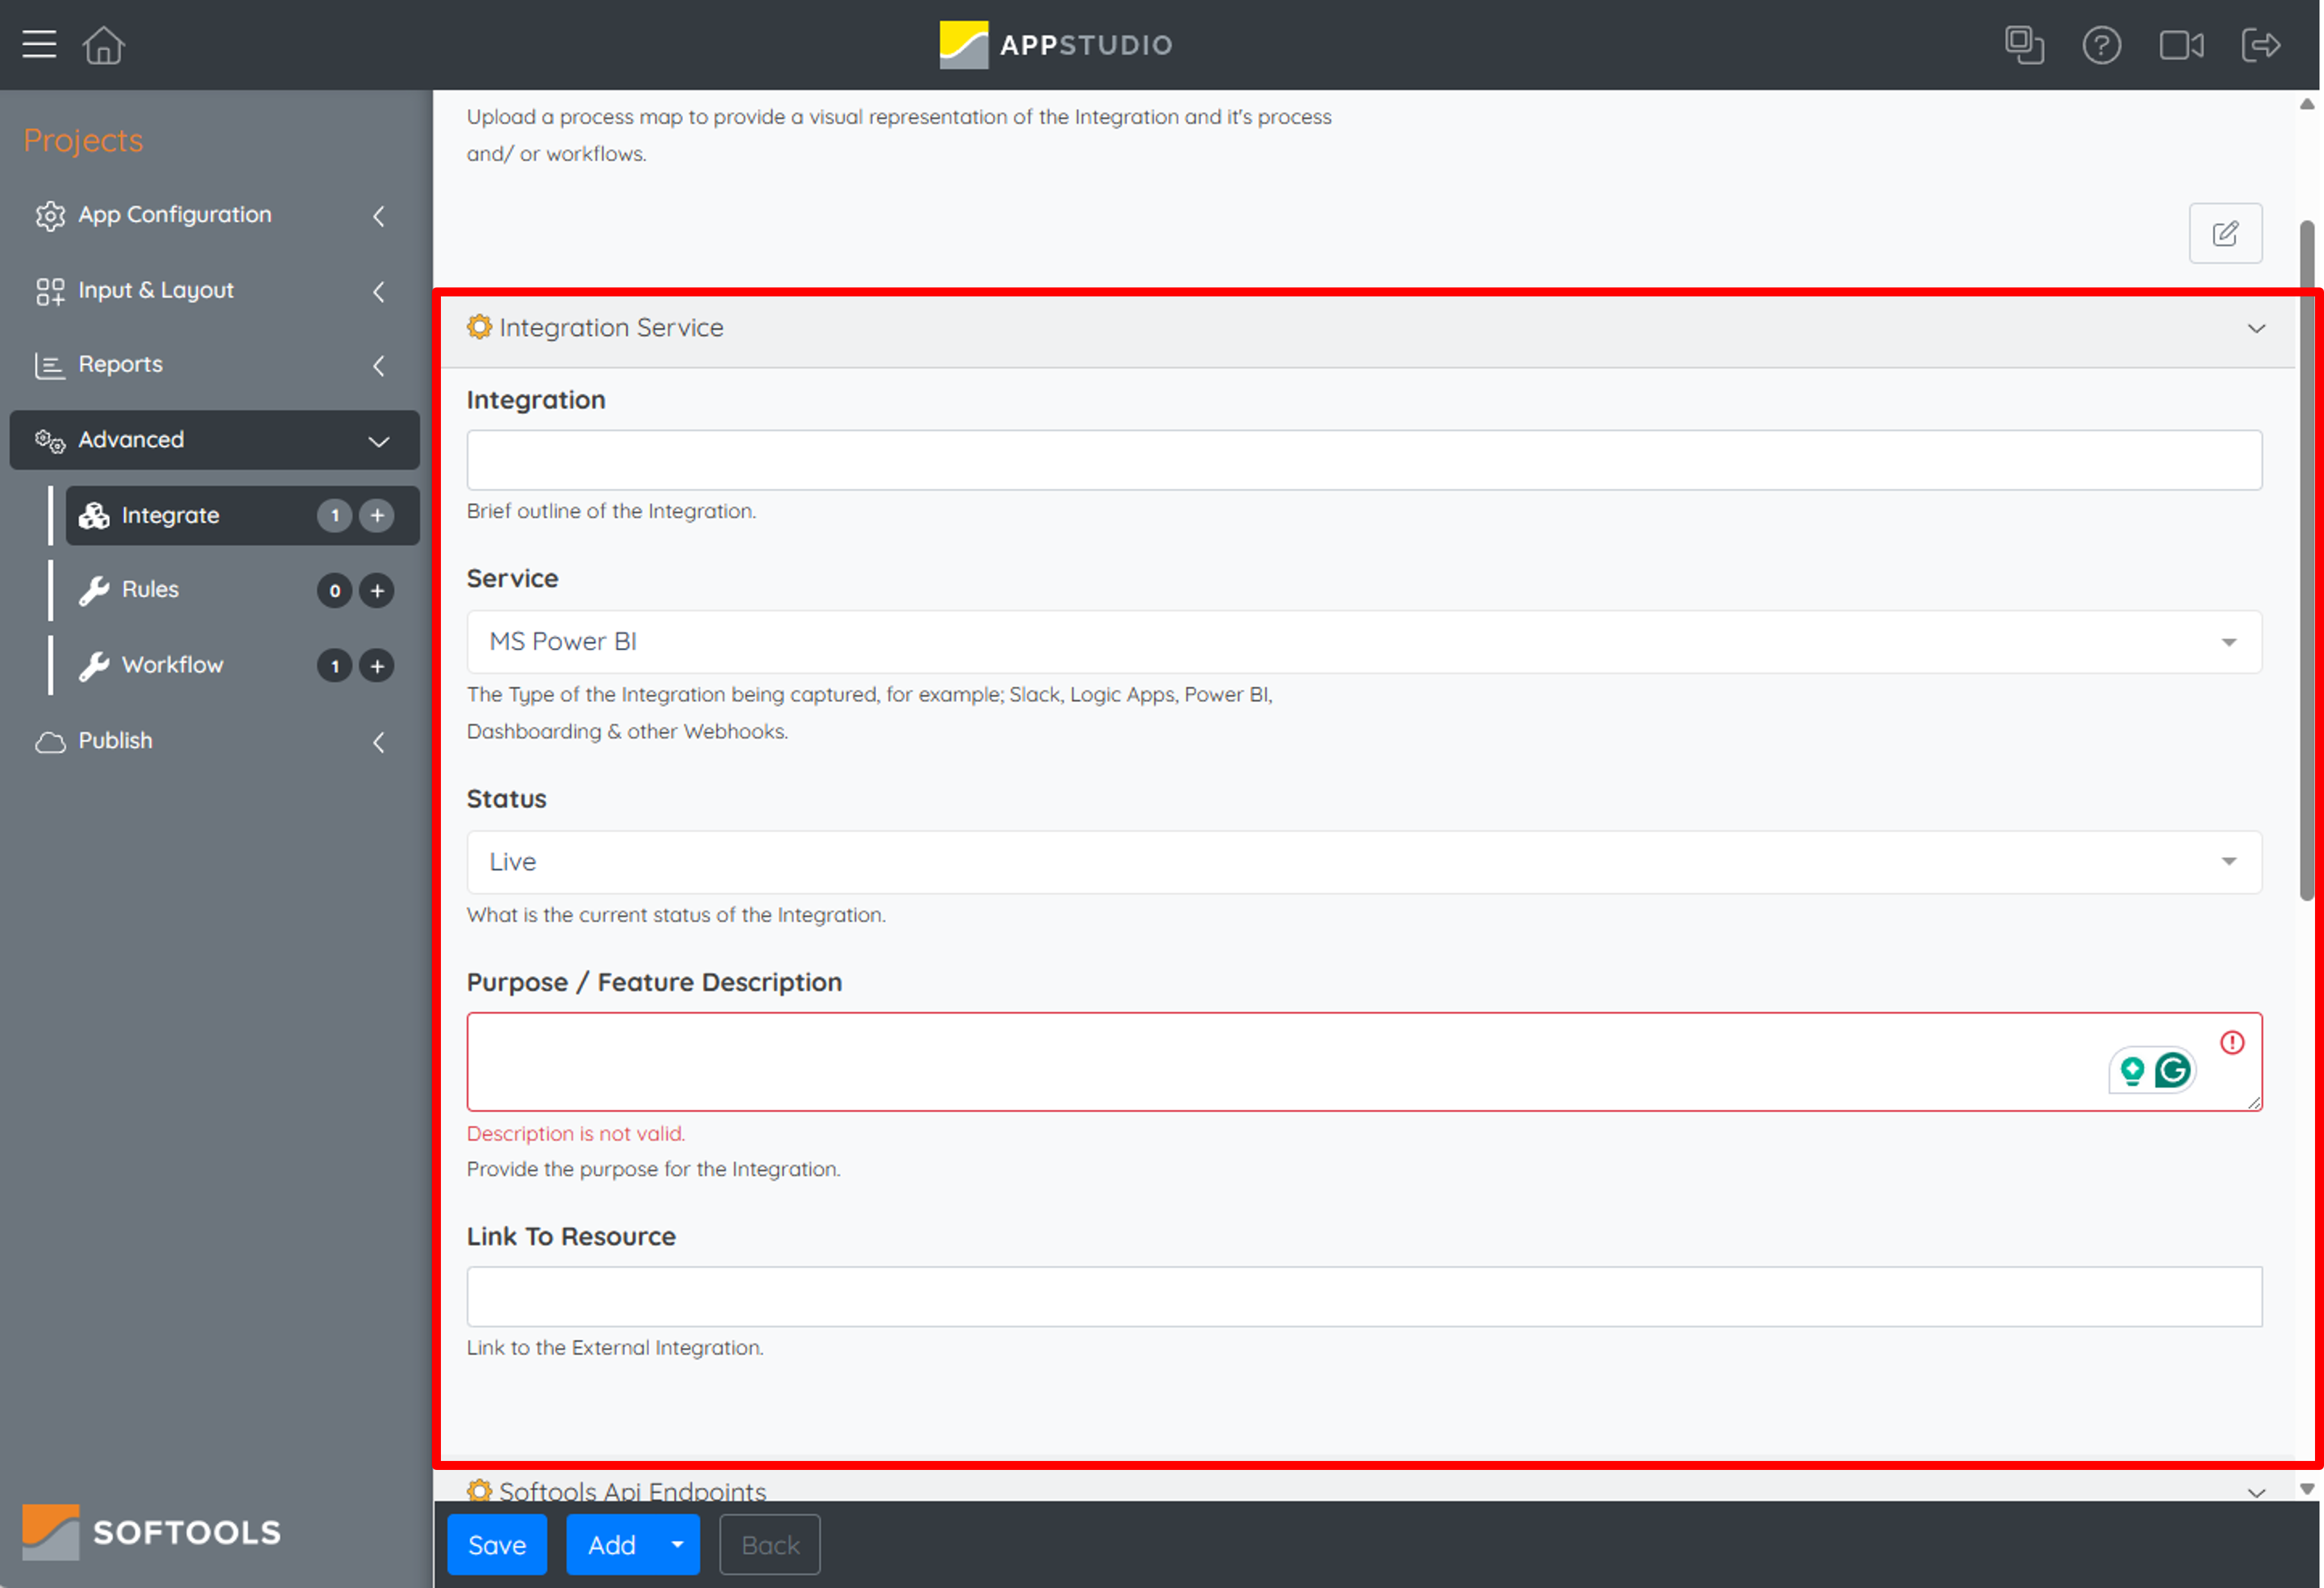This screenshot has height=1588, width=2324.
Task: Add a new Workflow with the plus icon
Action: (377, 665)
